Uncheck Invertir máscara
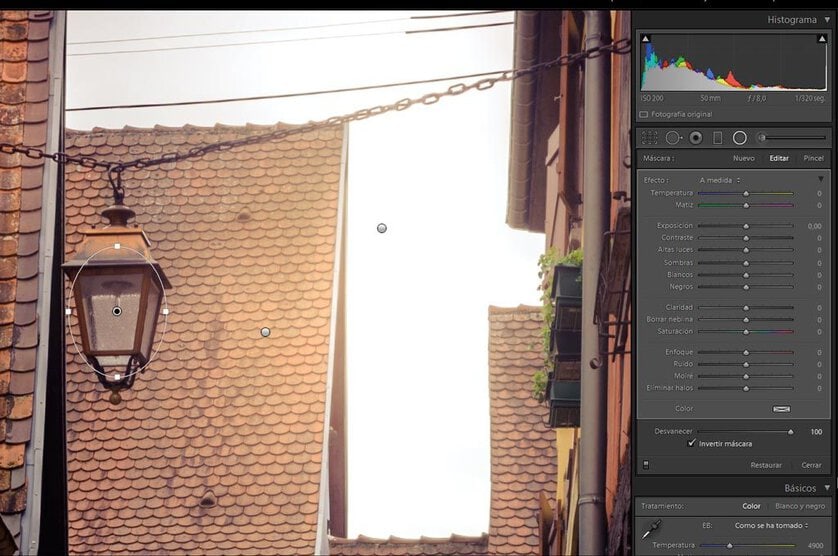Image resolution: width=838 pixels, height=556 pixels. click(x=692, y=443)
